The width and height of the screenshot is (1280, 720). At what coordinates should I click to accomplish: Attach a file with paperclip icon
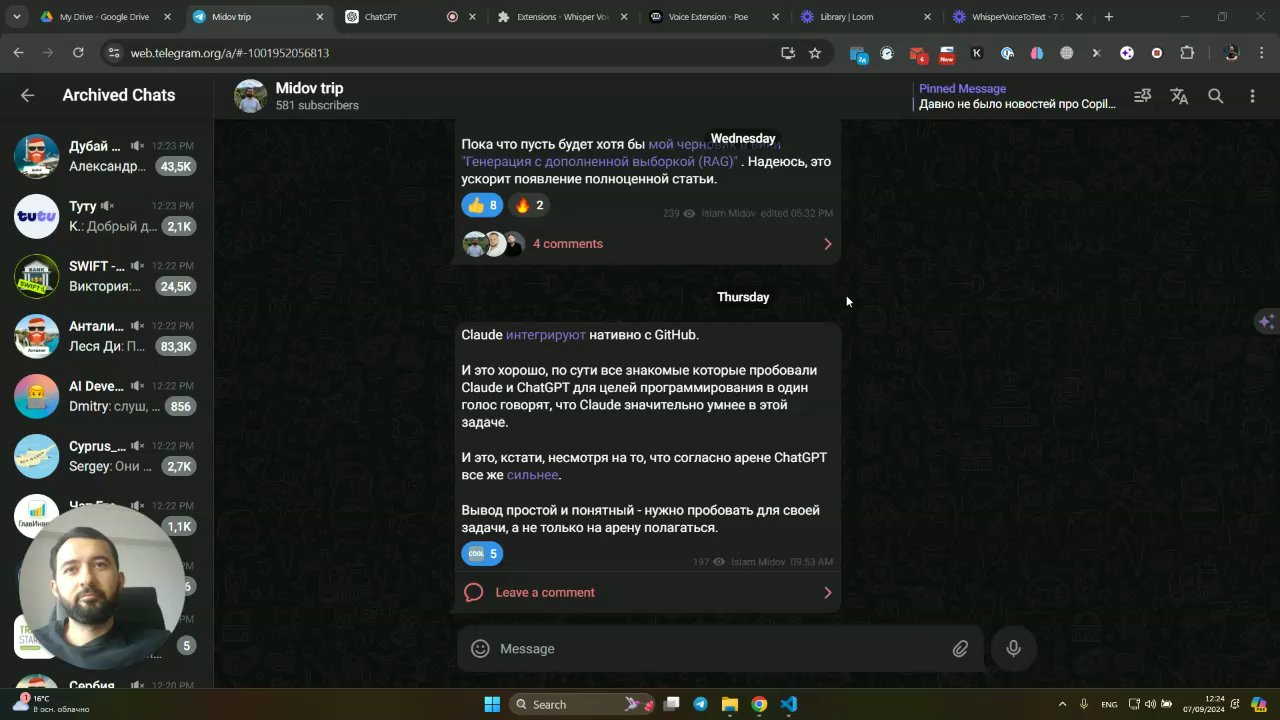tap(960, 649)
